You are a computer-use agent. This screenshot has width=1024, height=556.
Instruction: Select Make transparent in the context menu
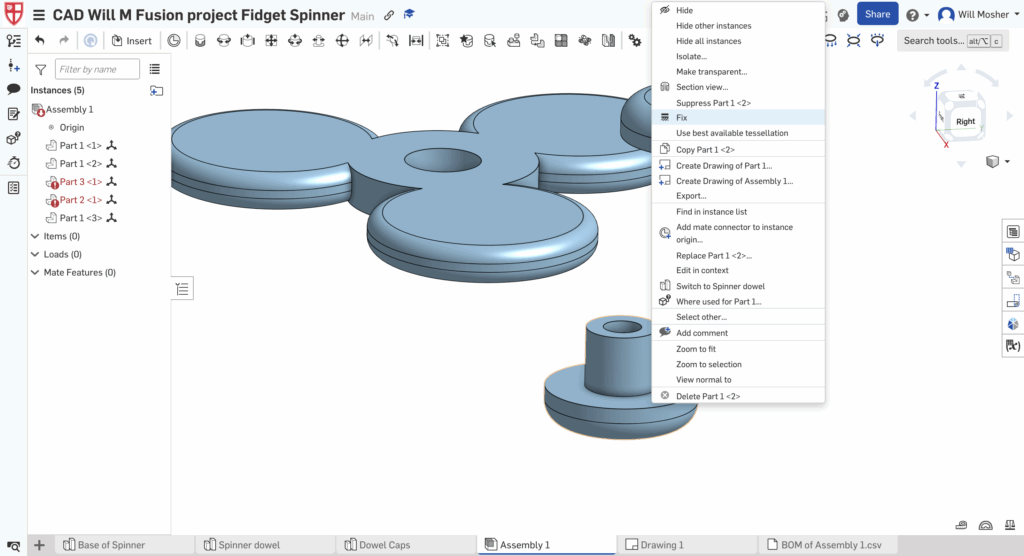[711, 72]
